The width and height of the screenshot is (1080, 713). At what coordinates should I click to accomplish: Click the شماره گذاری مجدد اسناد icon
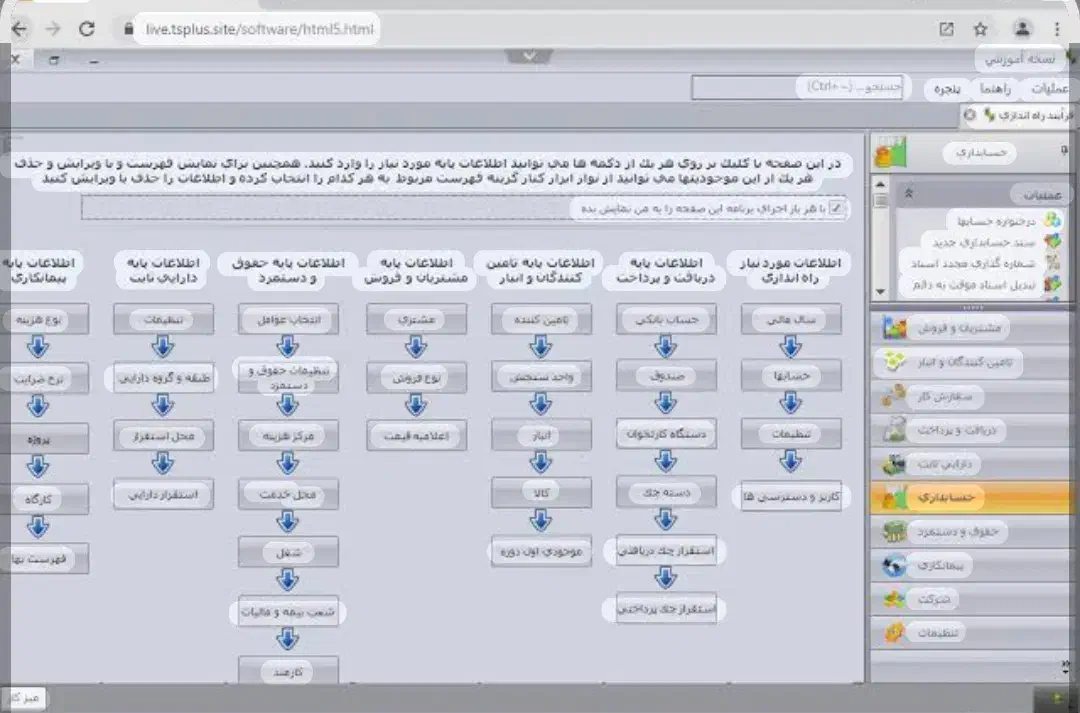(1052, 263)
